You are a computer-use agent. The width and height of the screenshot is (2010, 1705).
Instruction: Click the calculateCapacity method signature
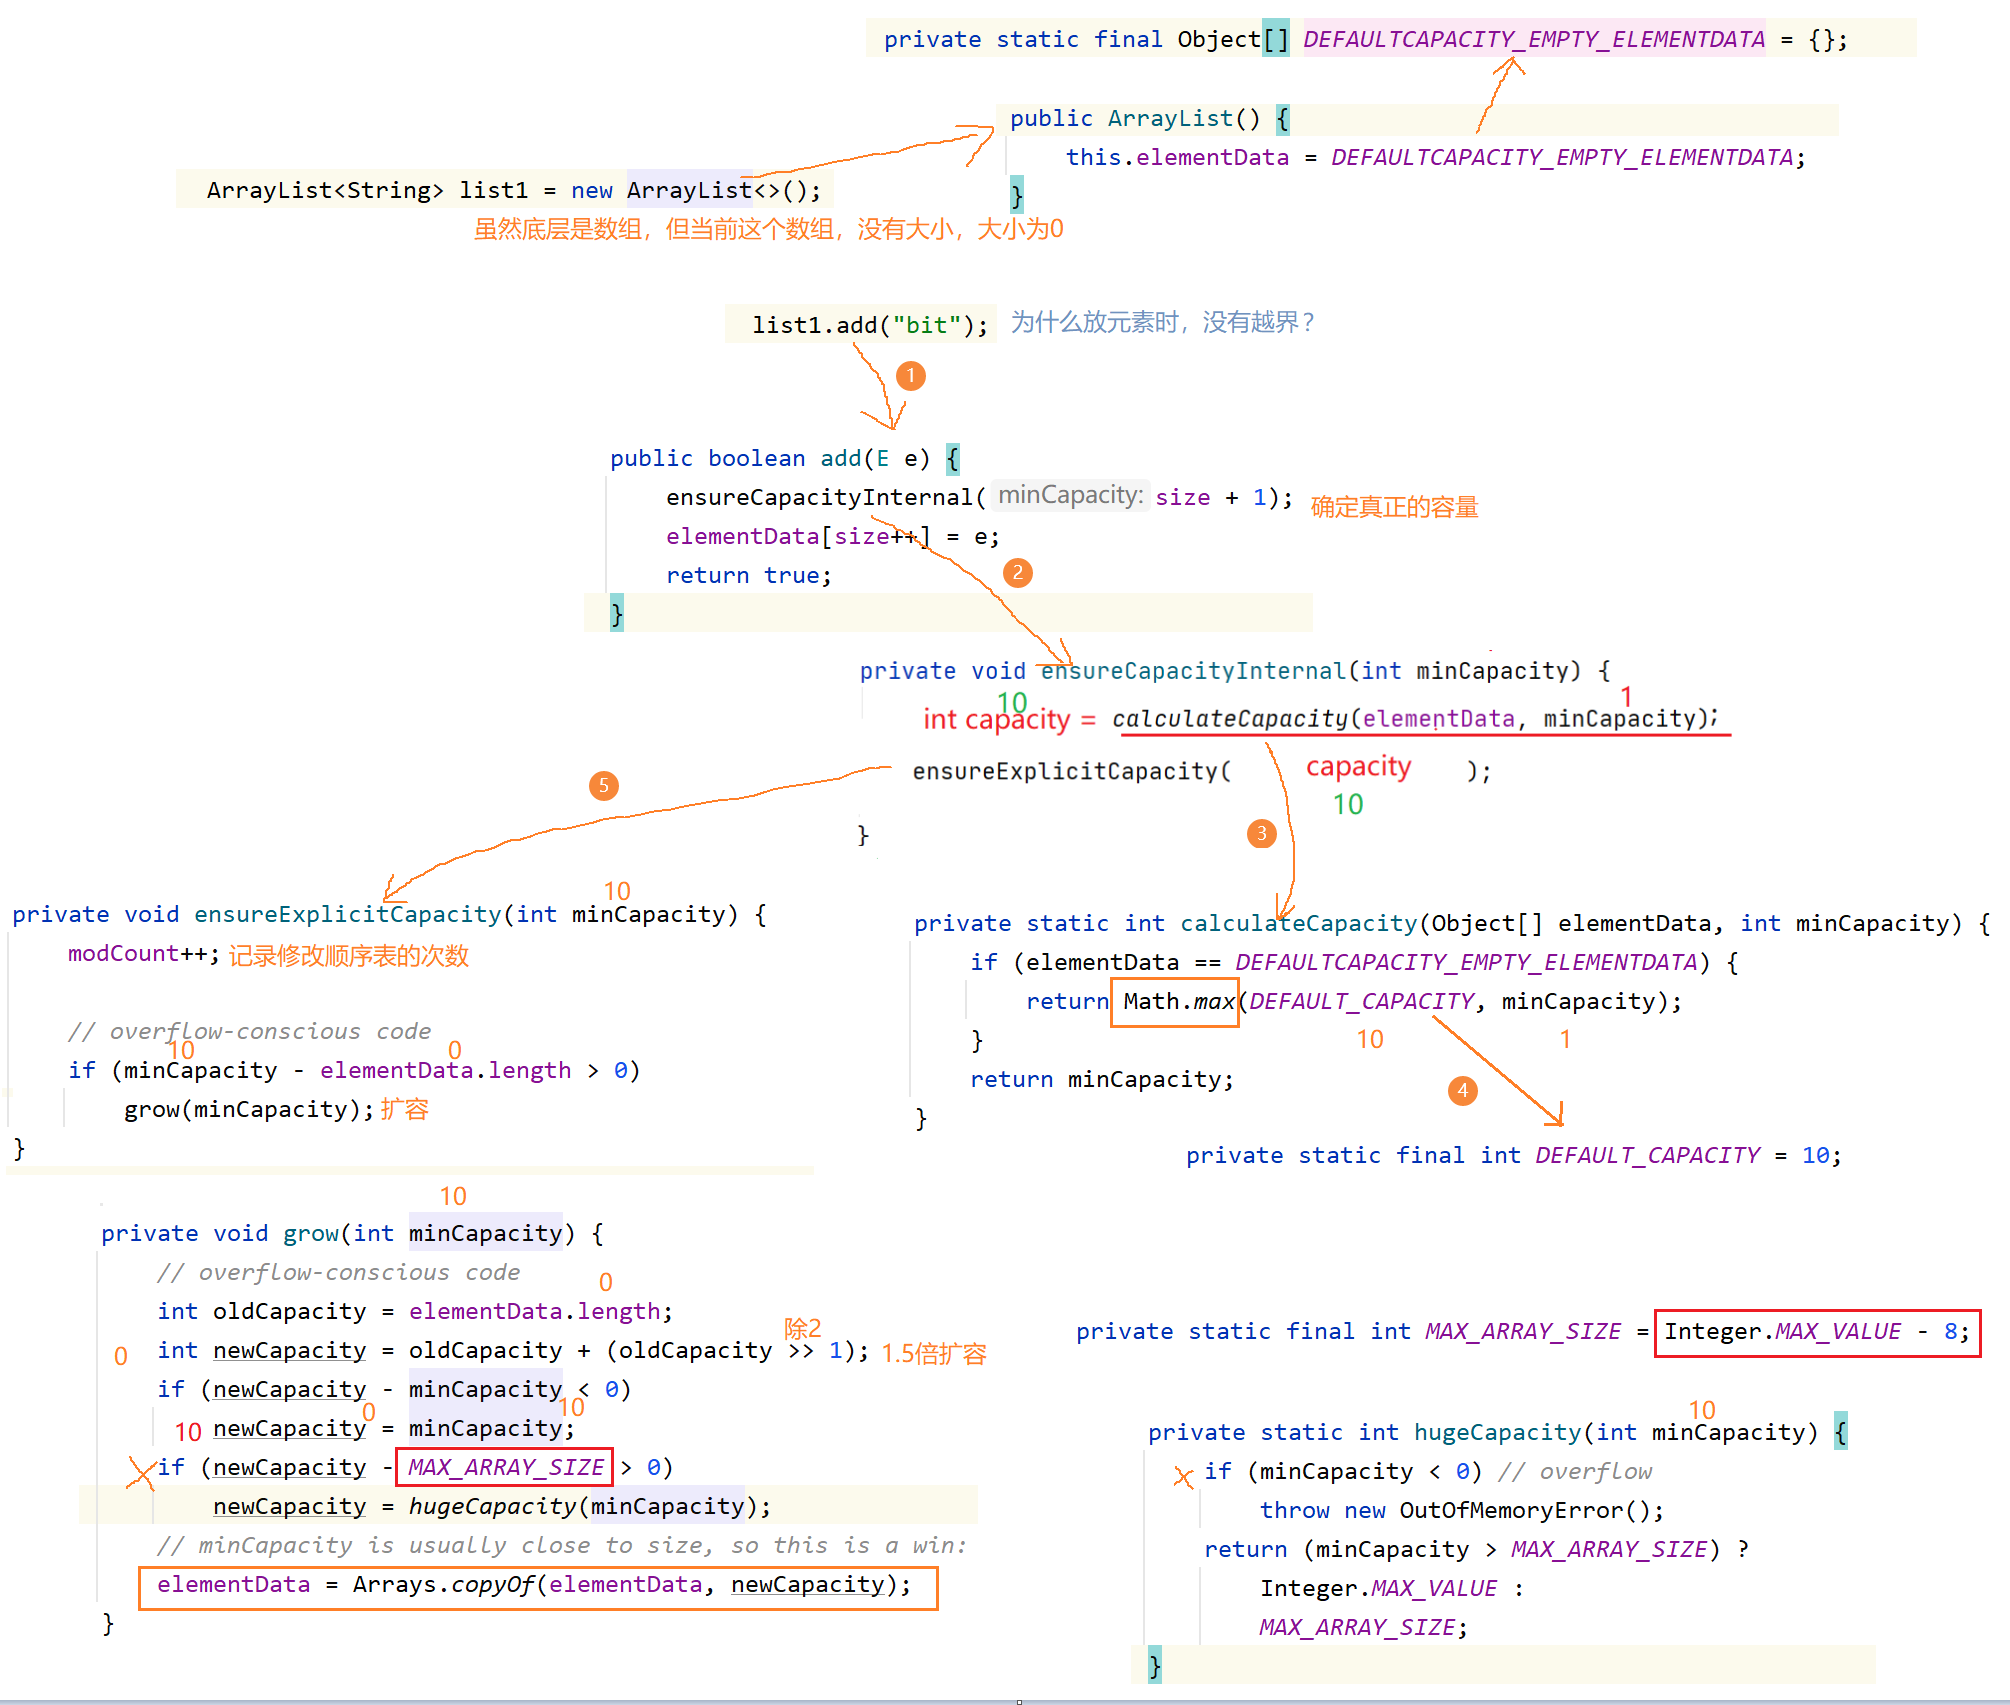(1450, 924)
